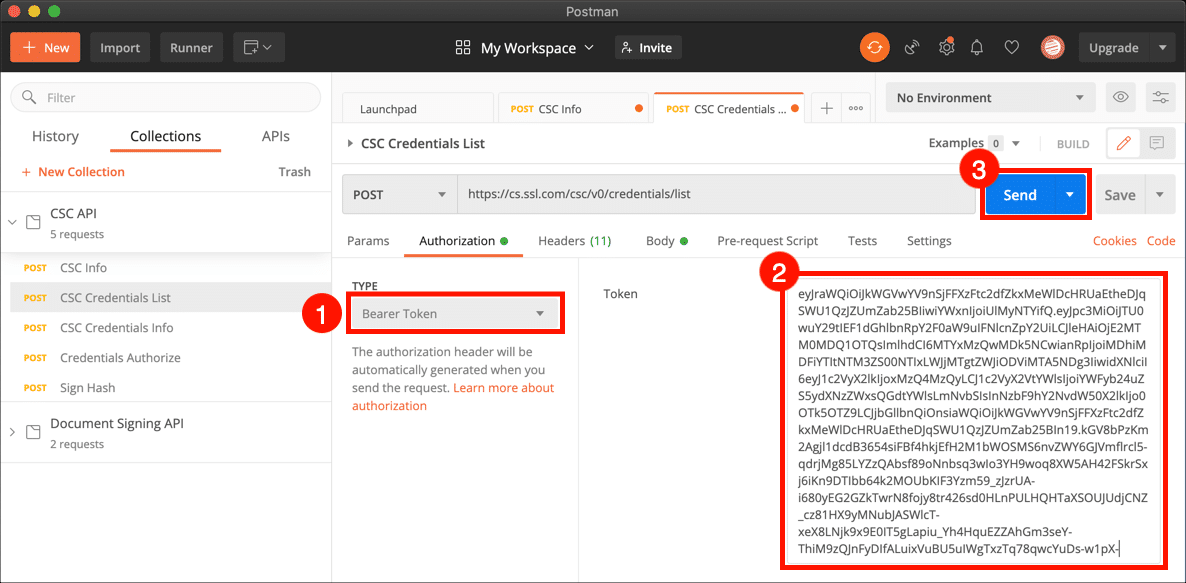
Task: Open the POST method dropdown
Action: (399, 195)
